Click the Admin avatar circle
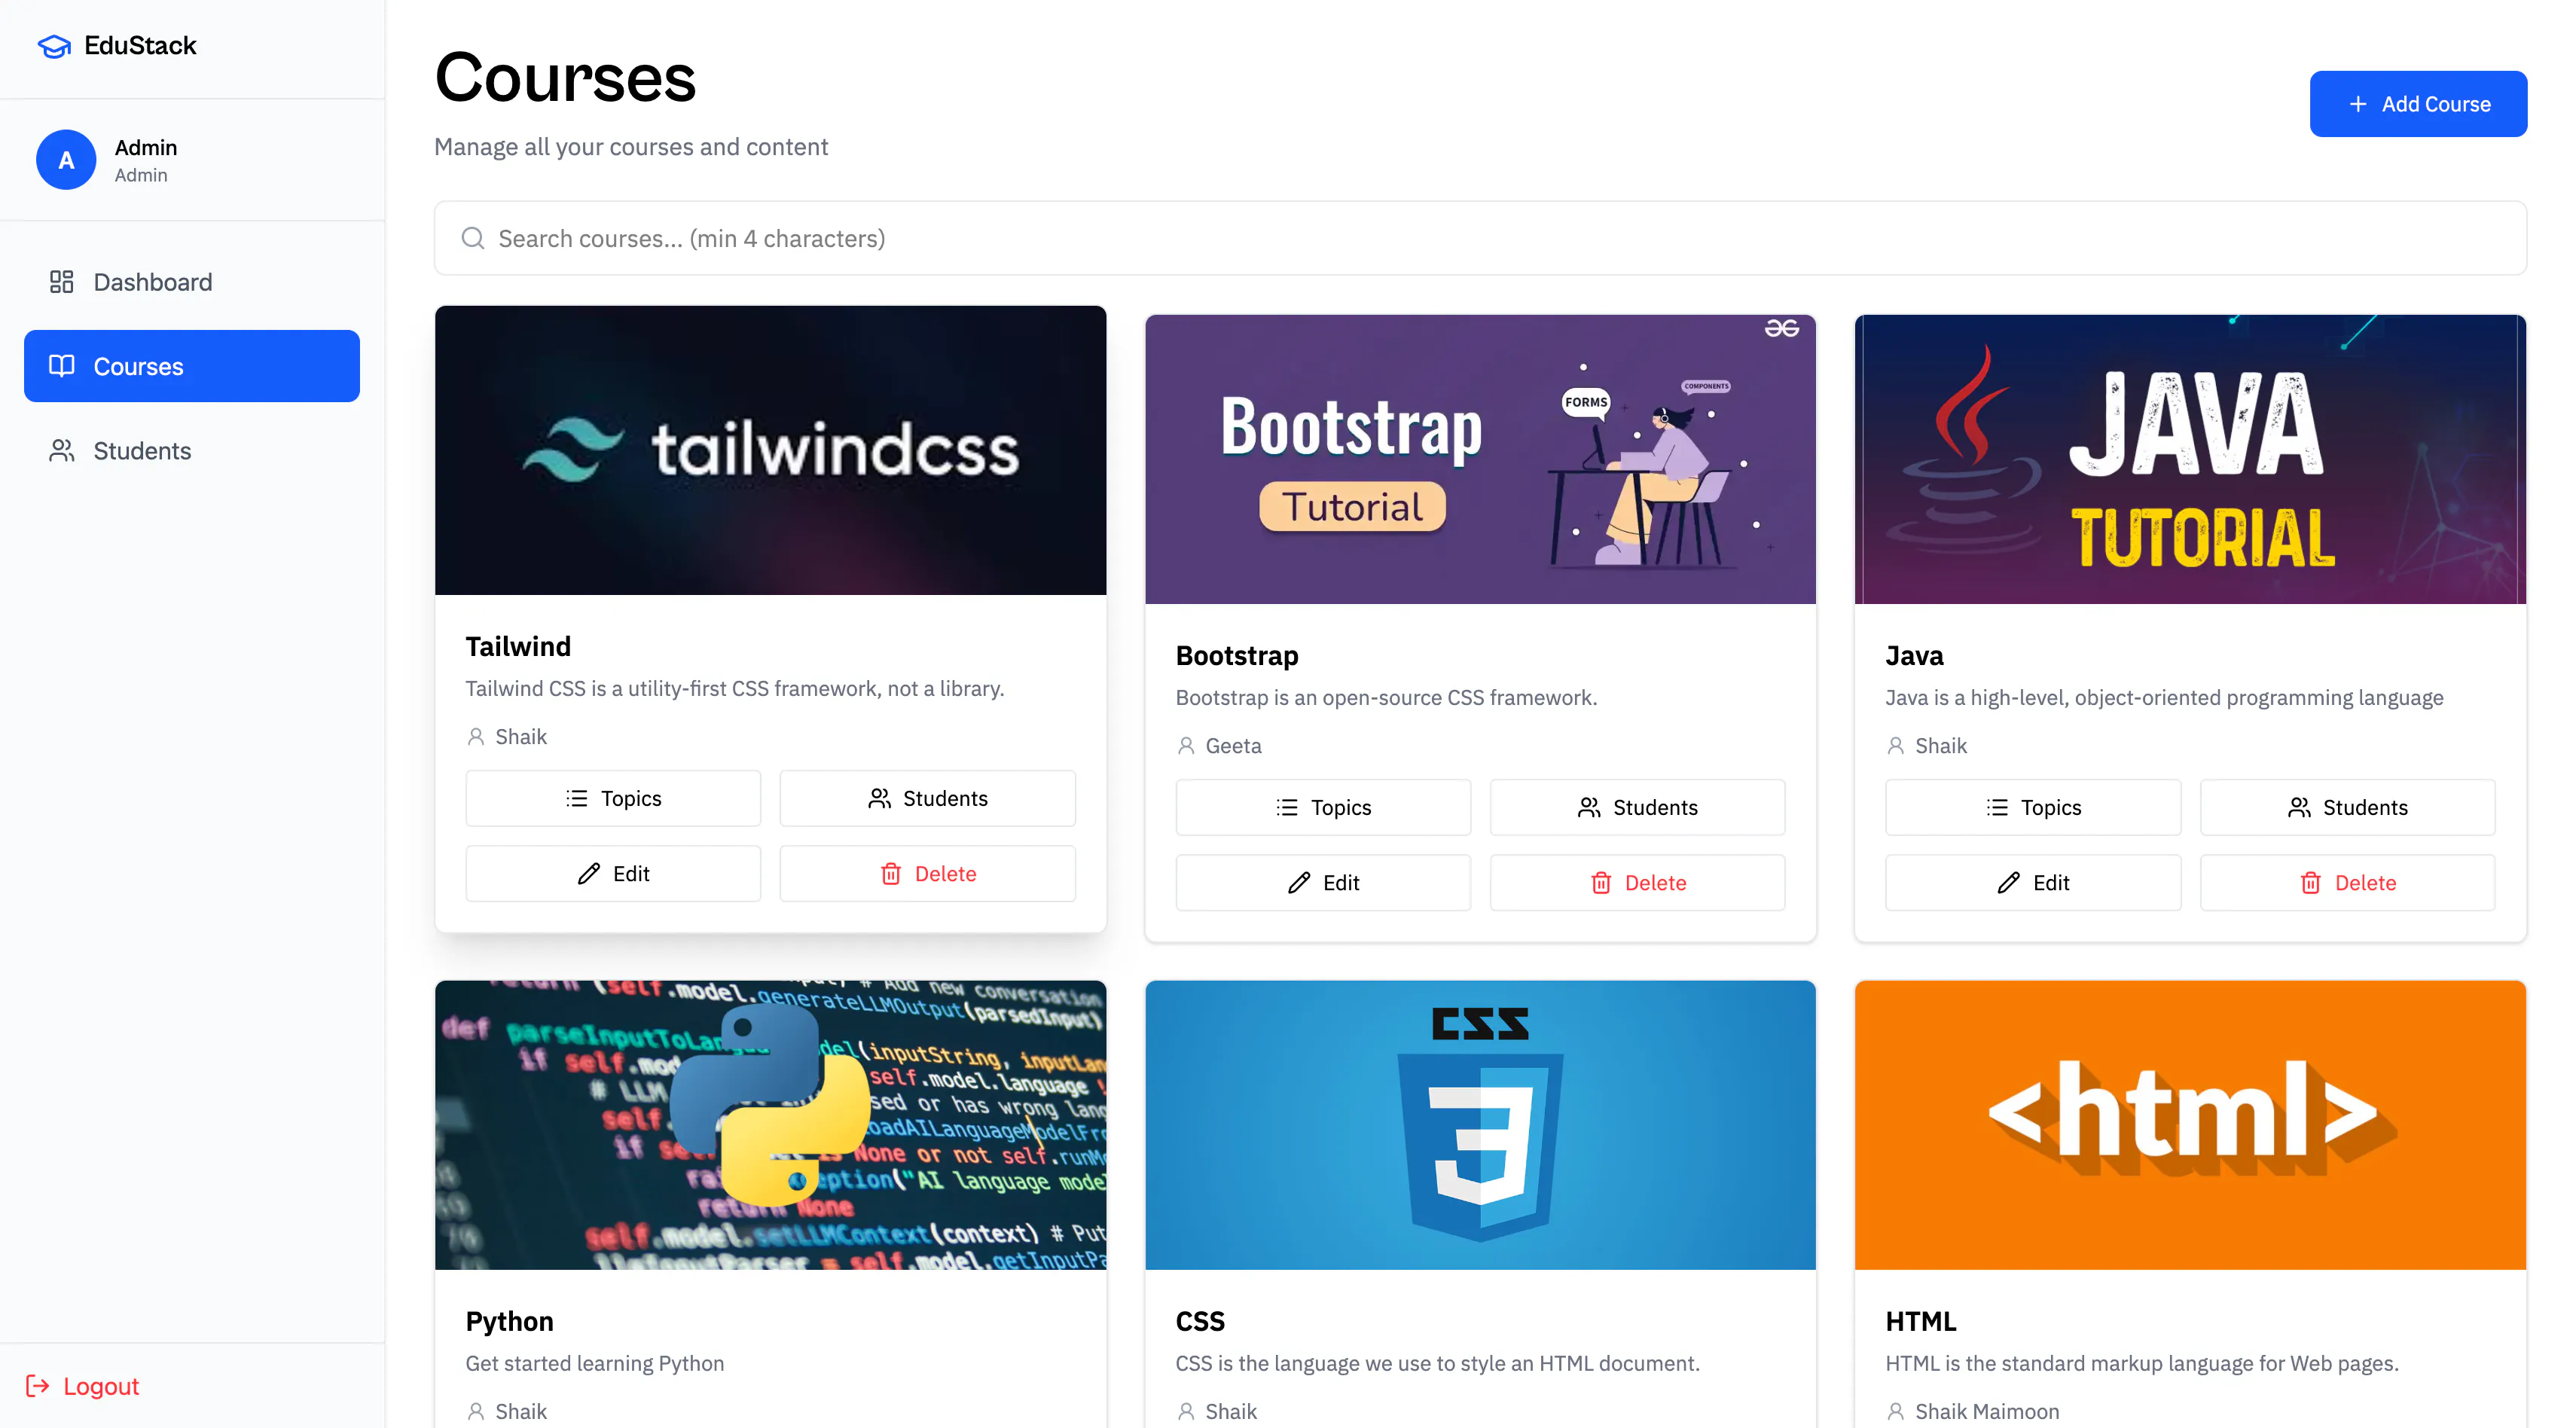 [66, 160]
